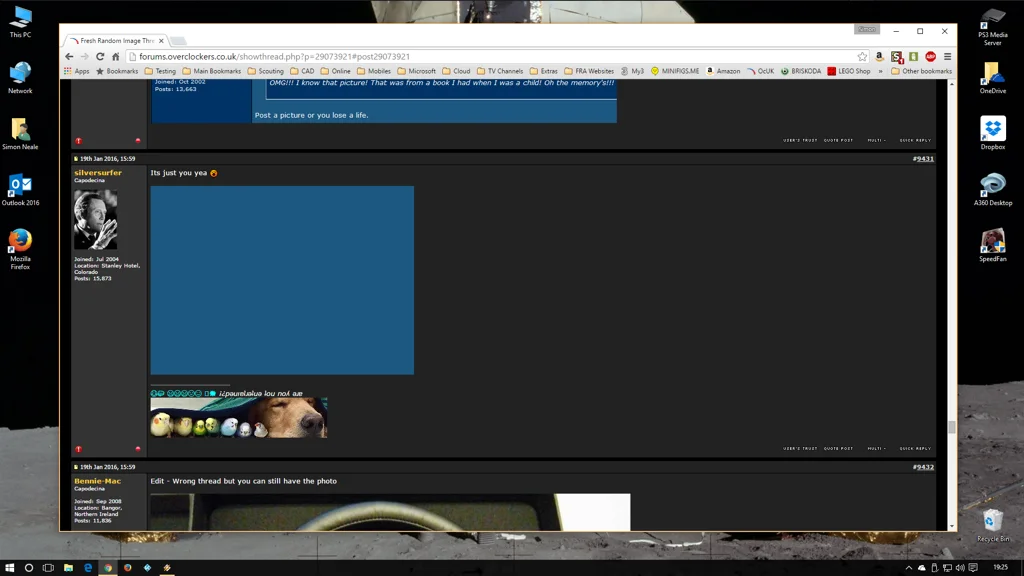This screenshot has width=1024, height=576.
Task: Open silversurfer's user profile name
Action: tap(98, 173)
